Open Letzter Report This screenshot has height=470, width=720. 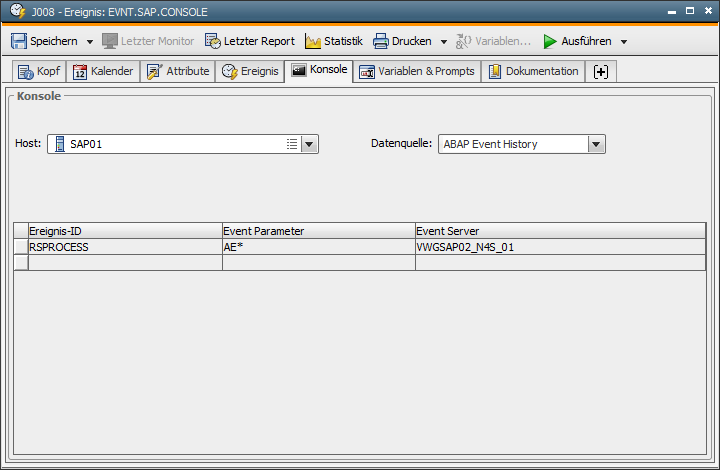250,41
